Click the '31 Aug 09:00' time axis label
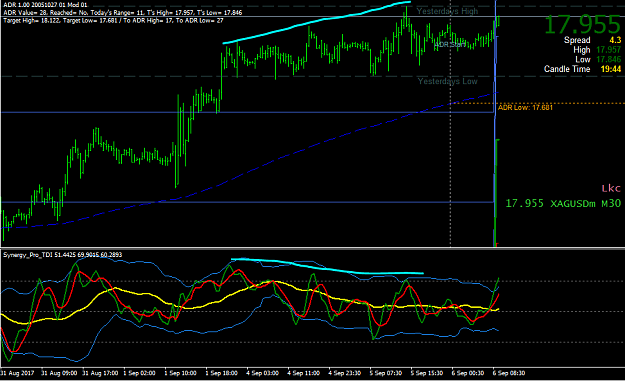Viewport: 625px width, 381px height. 59,373
